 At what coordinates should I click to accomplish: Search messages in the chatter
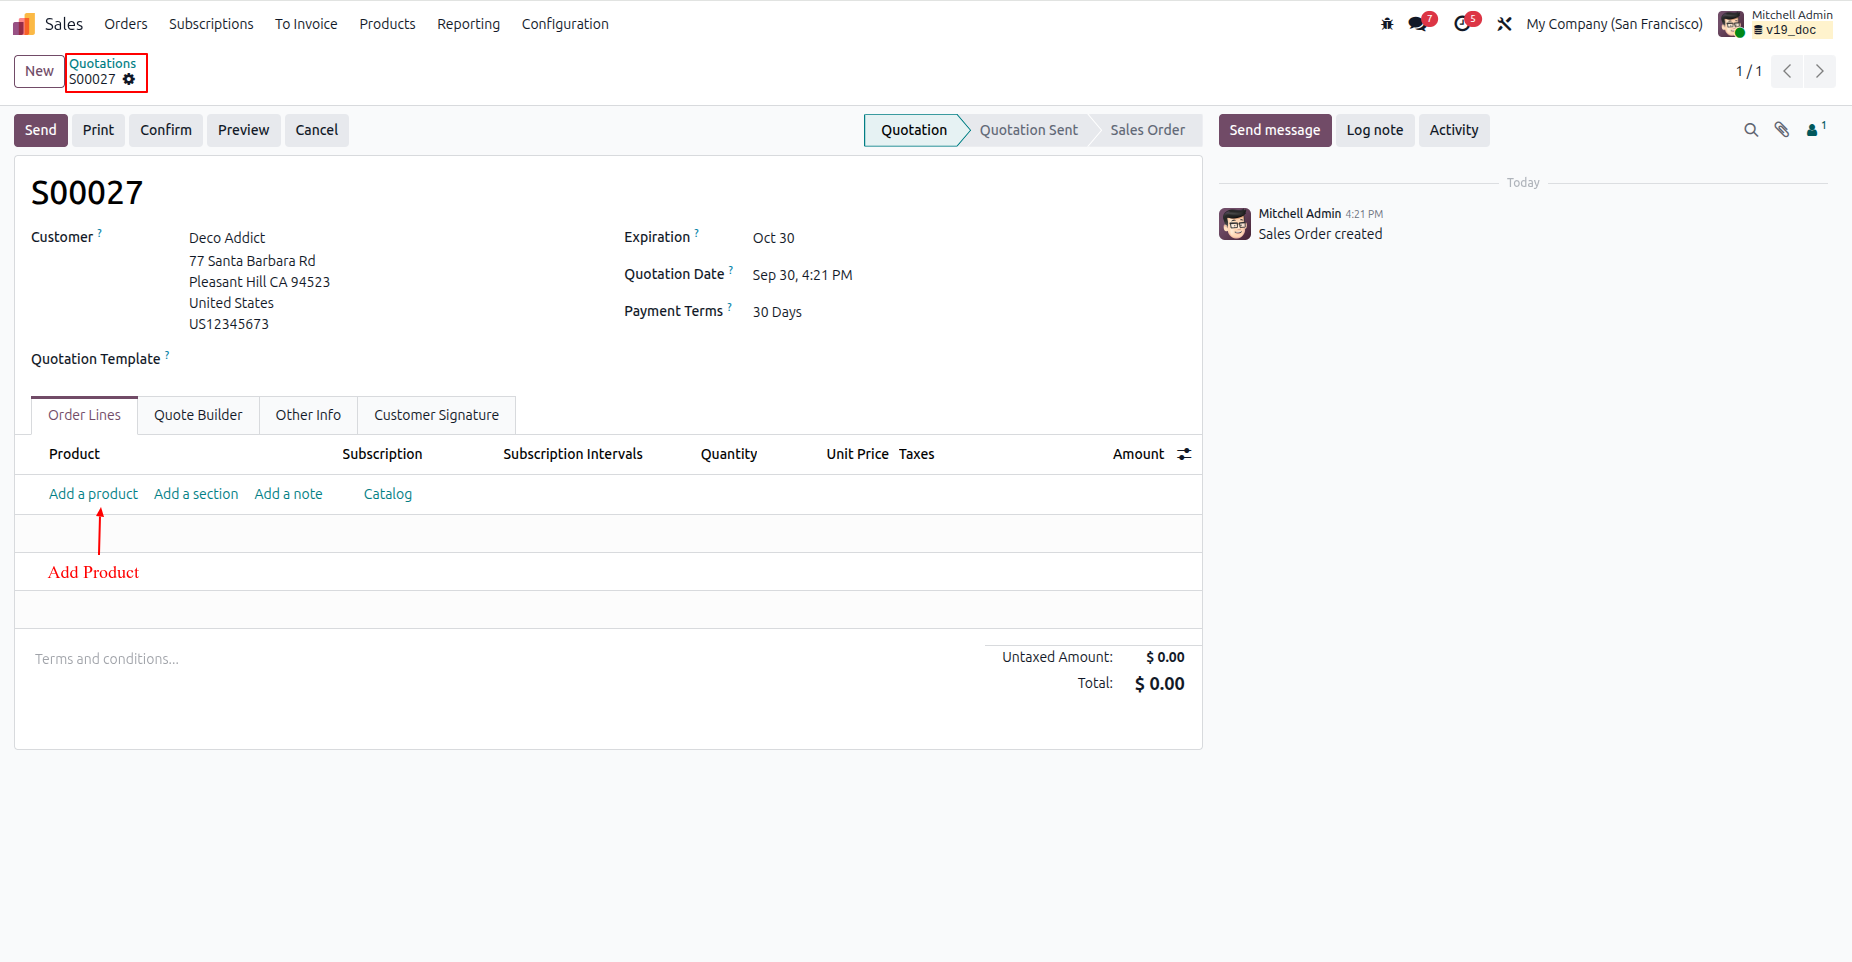[x=1751, y=130]
